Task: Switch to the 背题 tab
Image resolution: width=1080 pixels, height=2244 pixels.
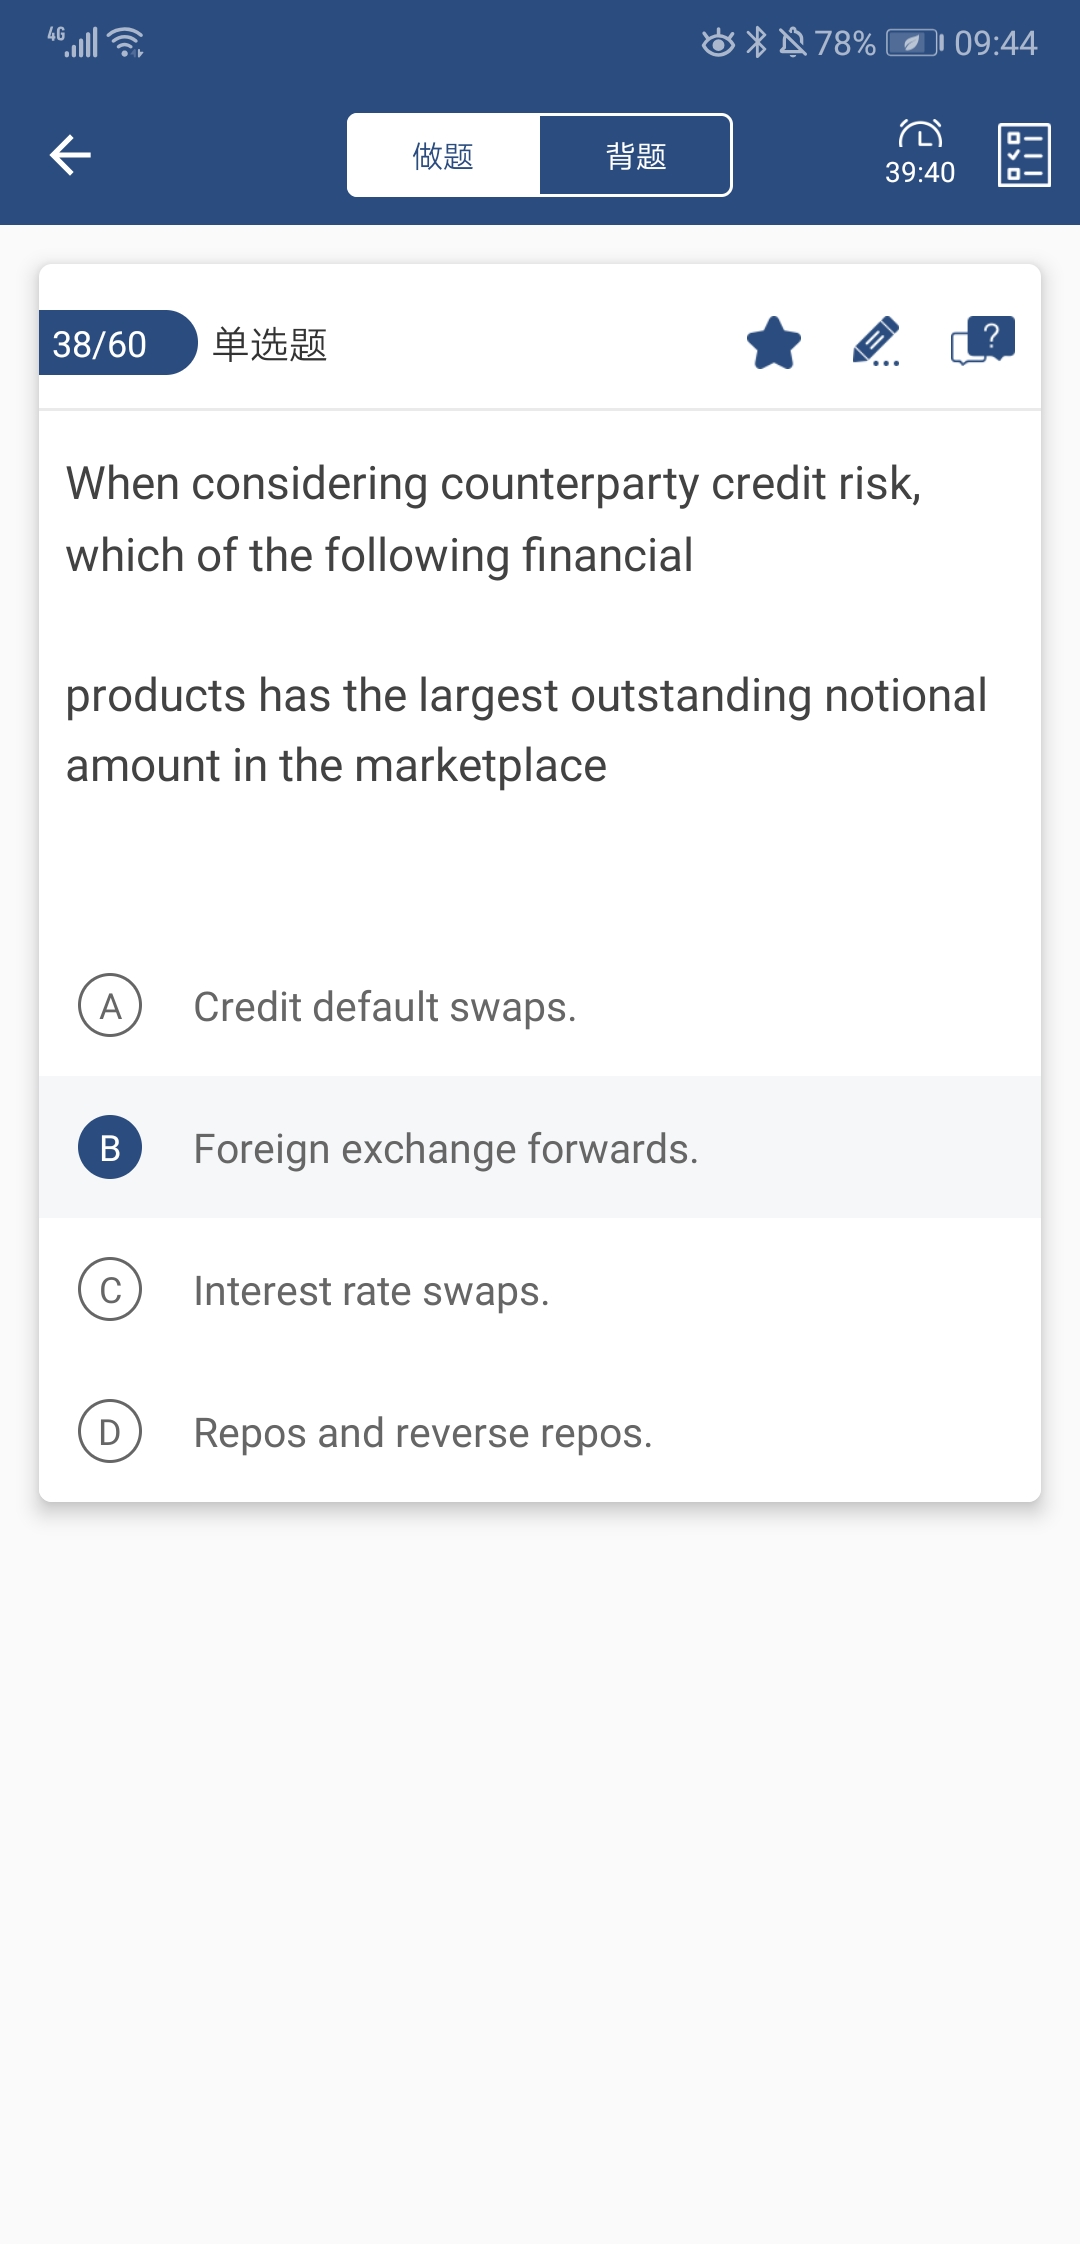Action: (x=636, y=155)
